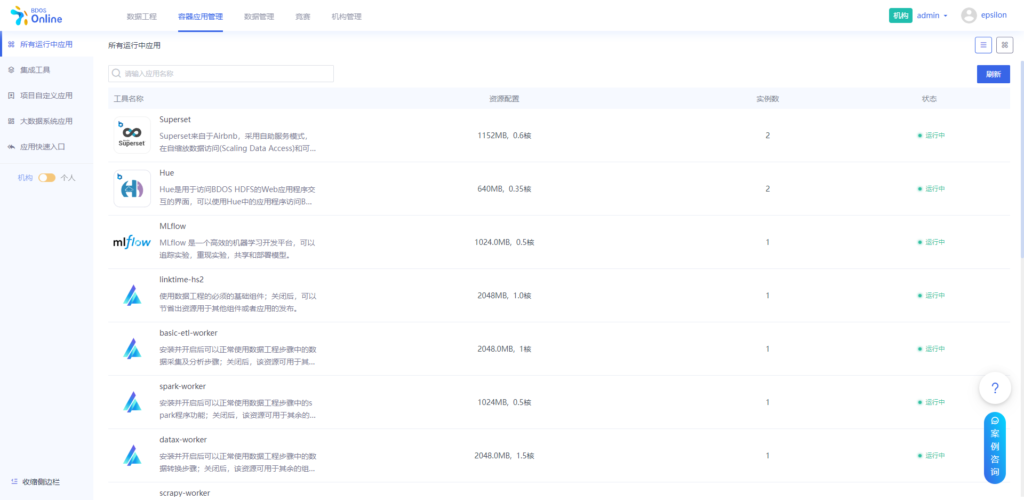Click Superset's 1152MB, 0.6核 resource value
This screenshot has height=500, width=1024.
[504, 135]
